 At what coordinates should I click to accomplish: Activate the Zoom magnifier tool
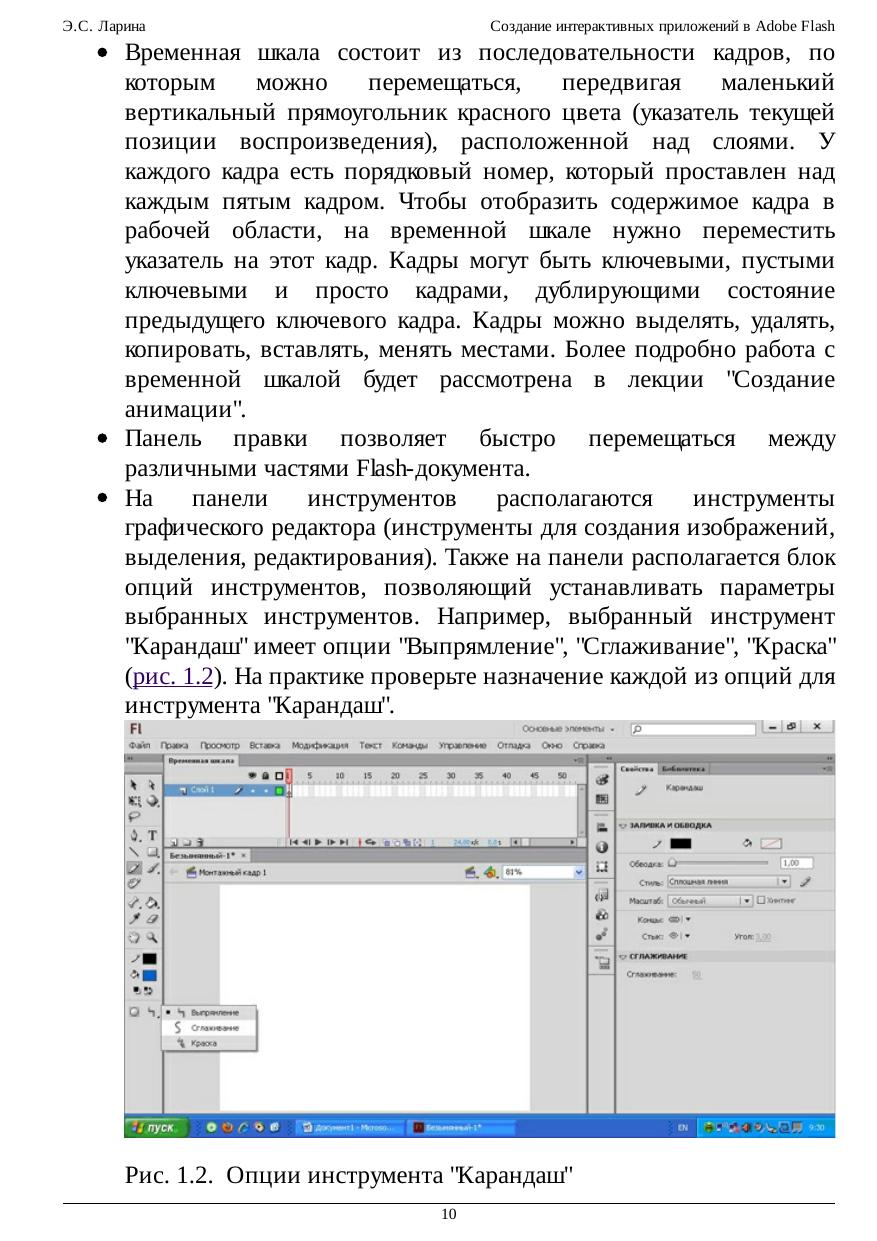[152, 938]
